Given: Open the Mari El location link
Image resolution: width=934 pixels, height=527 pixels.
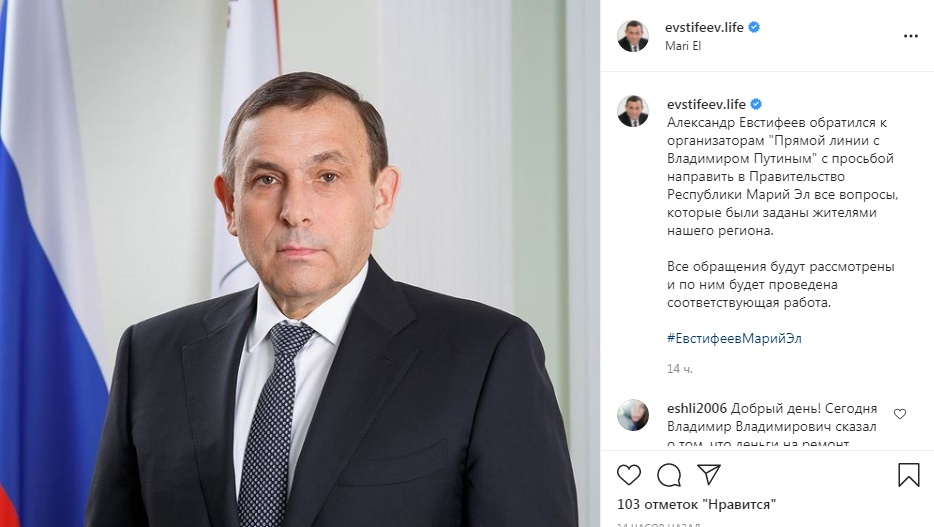Looking at the screenshot, I should coord(683,46).
